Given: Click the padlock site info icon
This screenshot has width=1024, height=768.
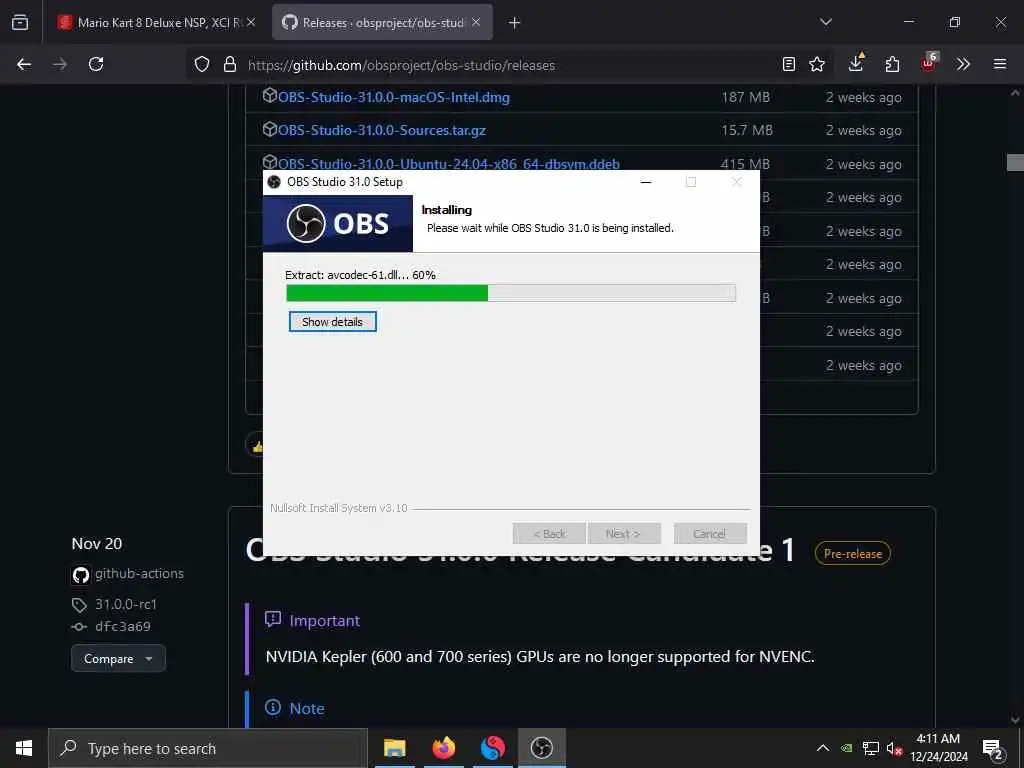Looking at the screenshot, I should [x=230, y=64].
